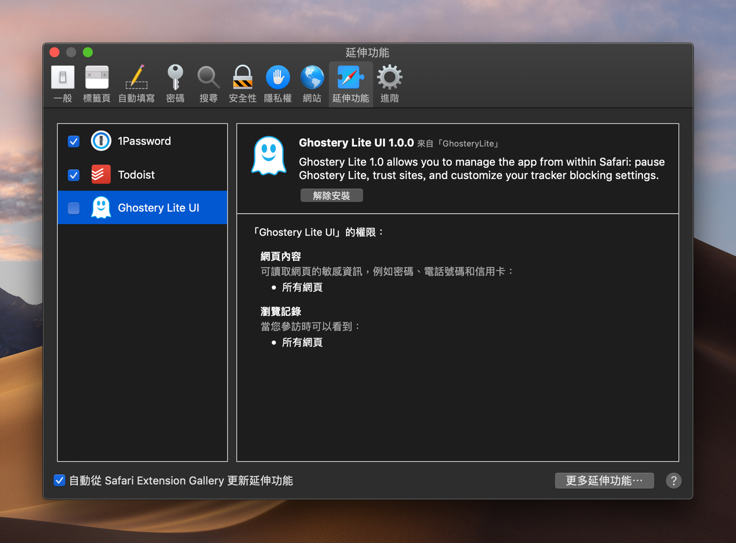This screenshot has height=543, width=736.
Task: Click the large Ghostery ghost in detail pane
Action: tap(268, 156)
